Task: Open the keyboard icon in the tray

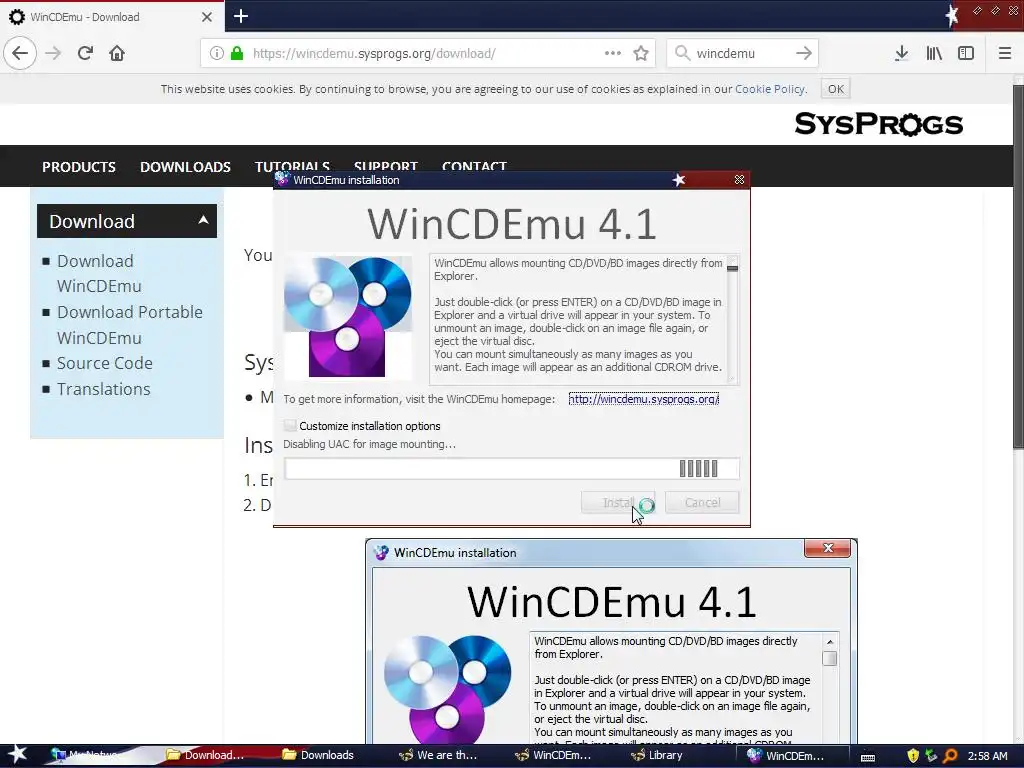Action: [x=867, y=756]
